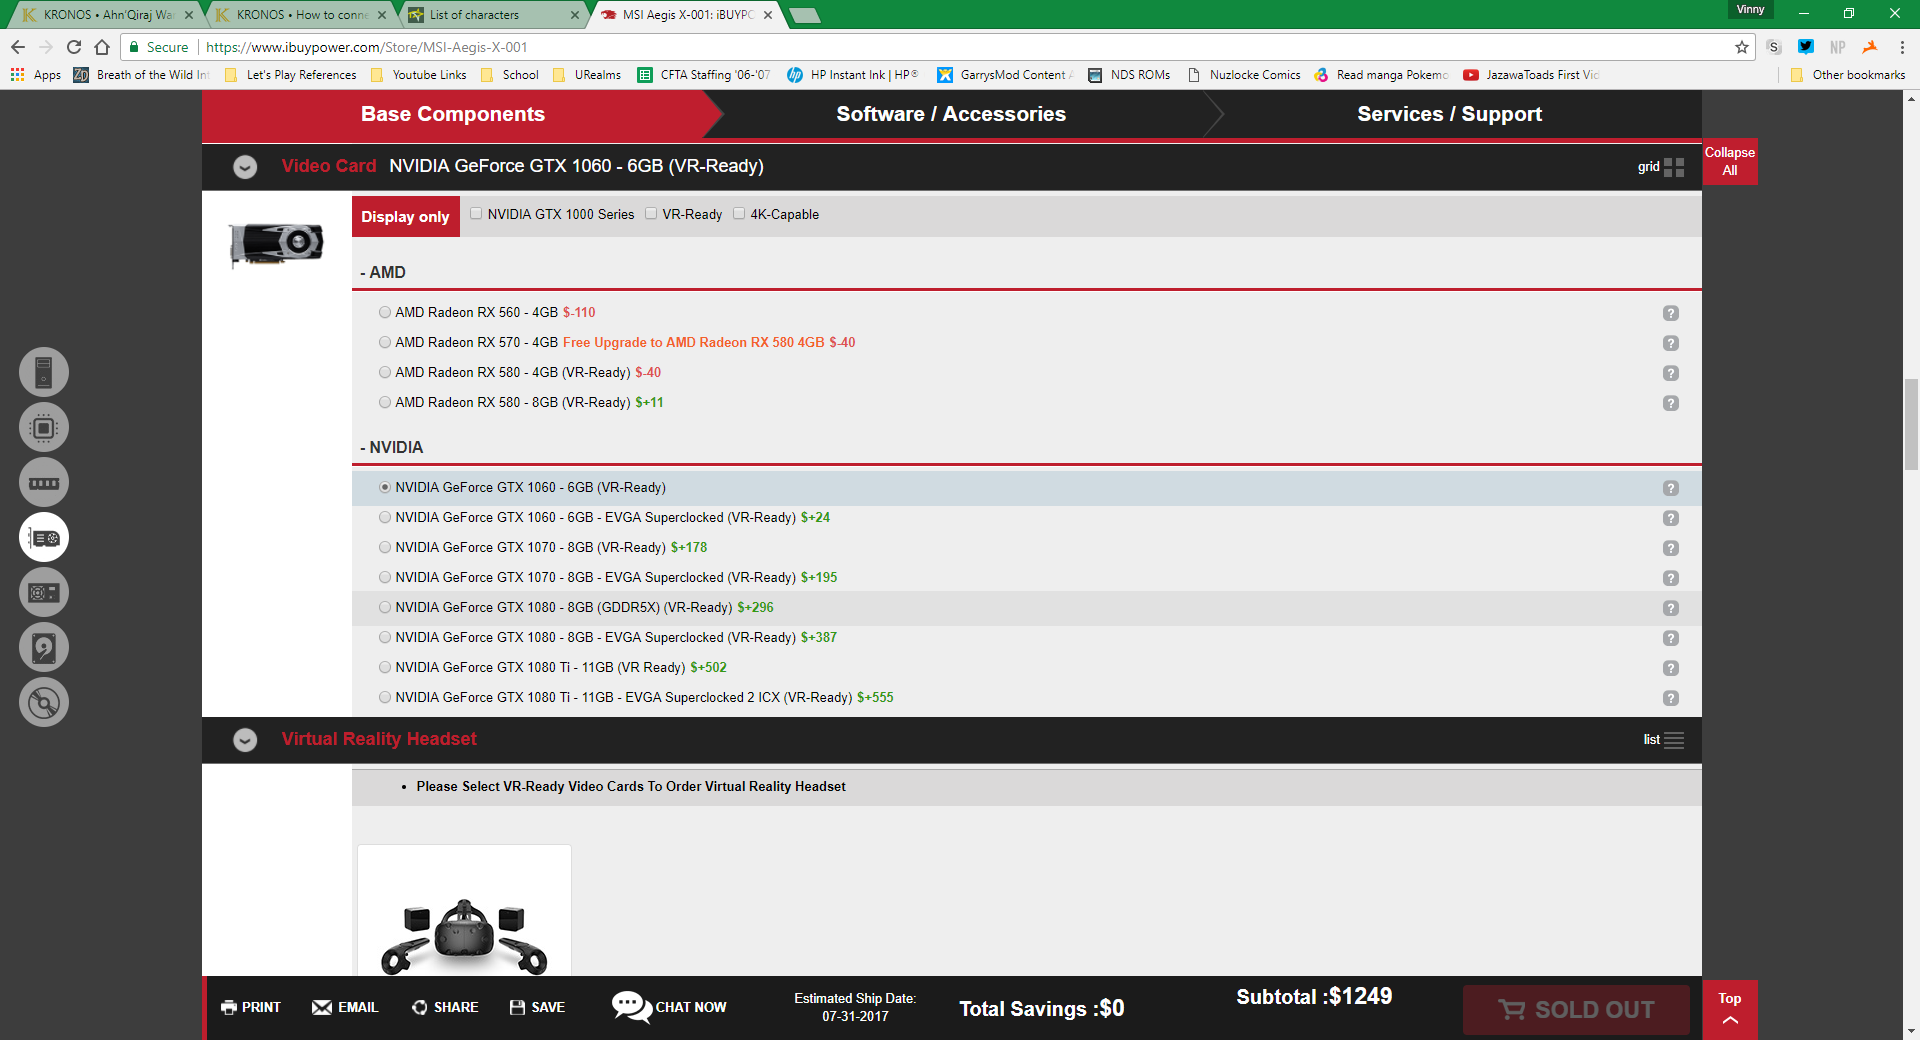
Task: Jump to top of page
Action: (x=1730, y=1010)
